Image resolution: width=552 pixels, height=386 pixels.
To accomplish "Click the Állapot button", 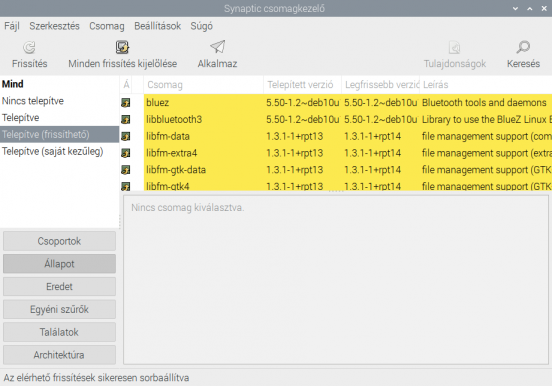I will 59,264.
